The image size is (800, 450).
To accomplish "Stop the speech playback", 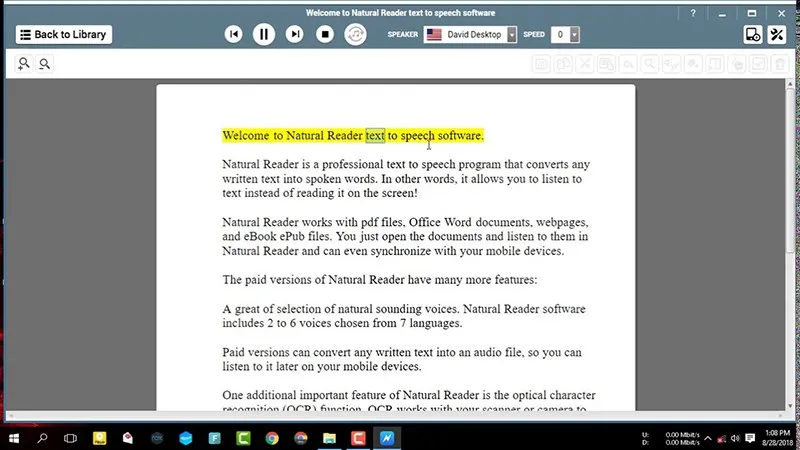I will (324, 34).
